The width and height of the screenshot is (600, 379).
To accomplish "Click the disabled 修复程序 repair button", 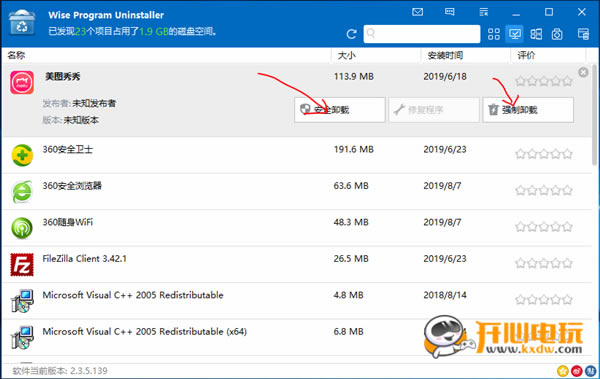I will pyautogui.click(x=434, y=110).
